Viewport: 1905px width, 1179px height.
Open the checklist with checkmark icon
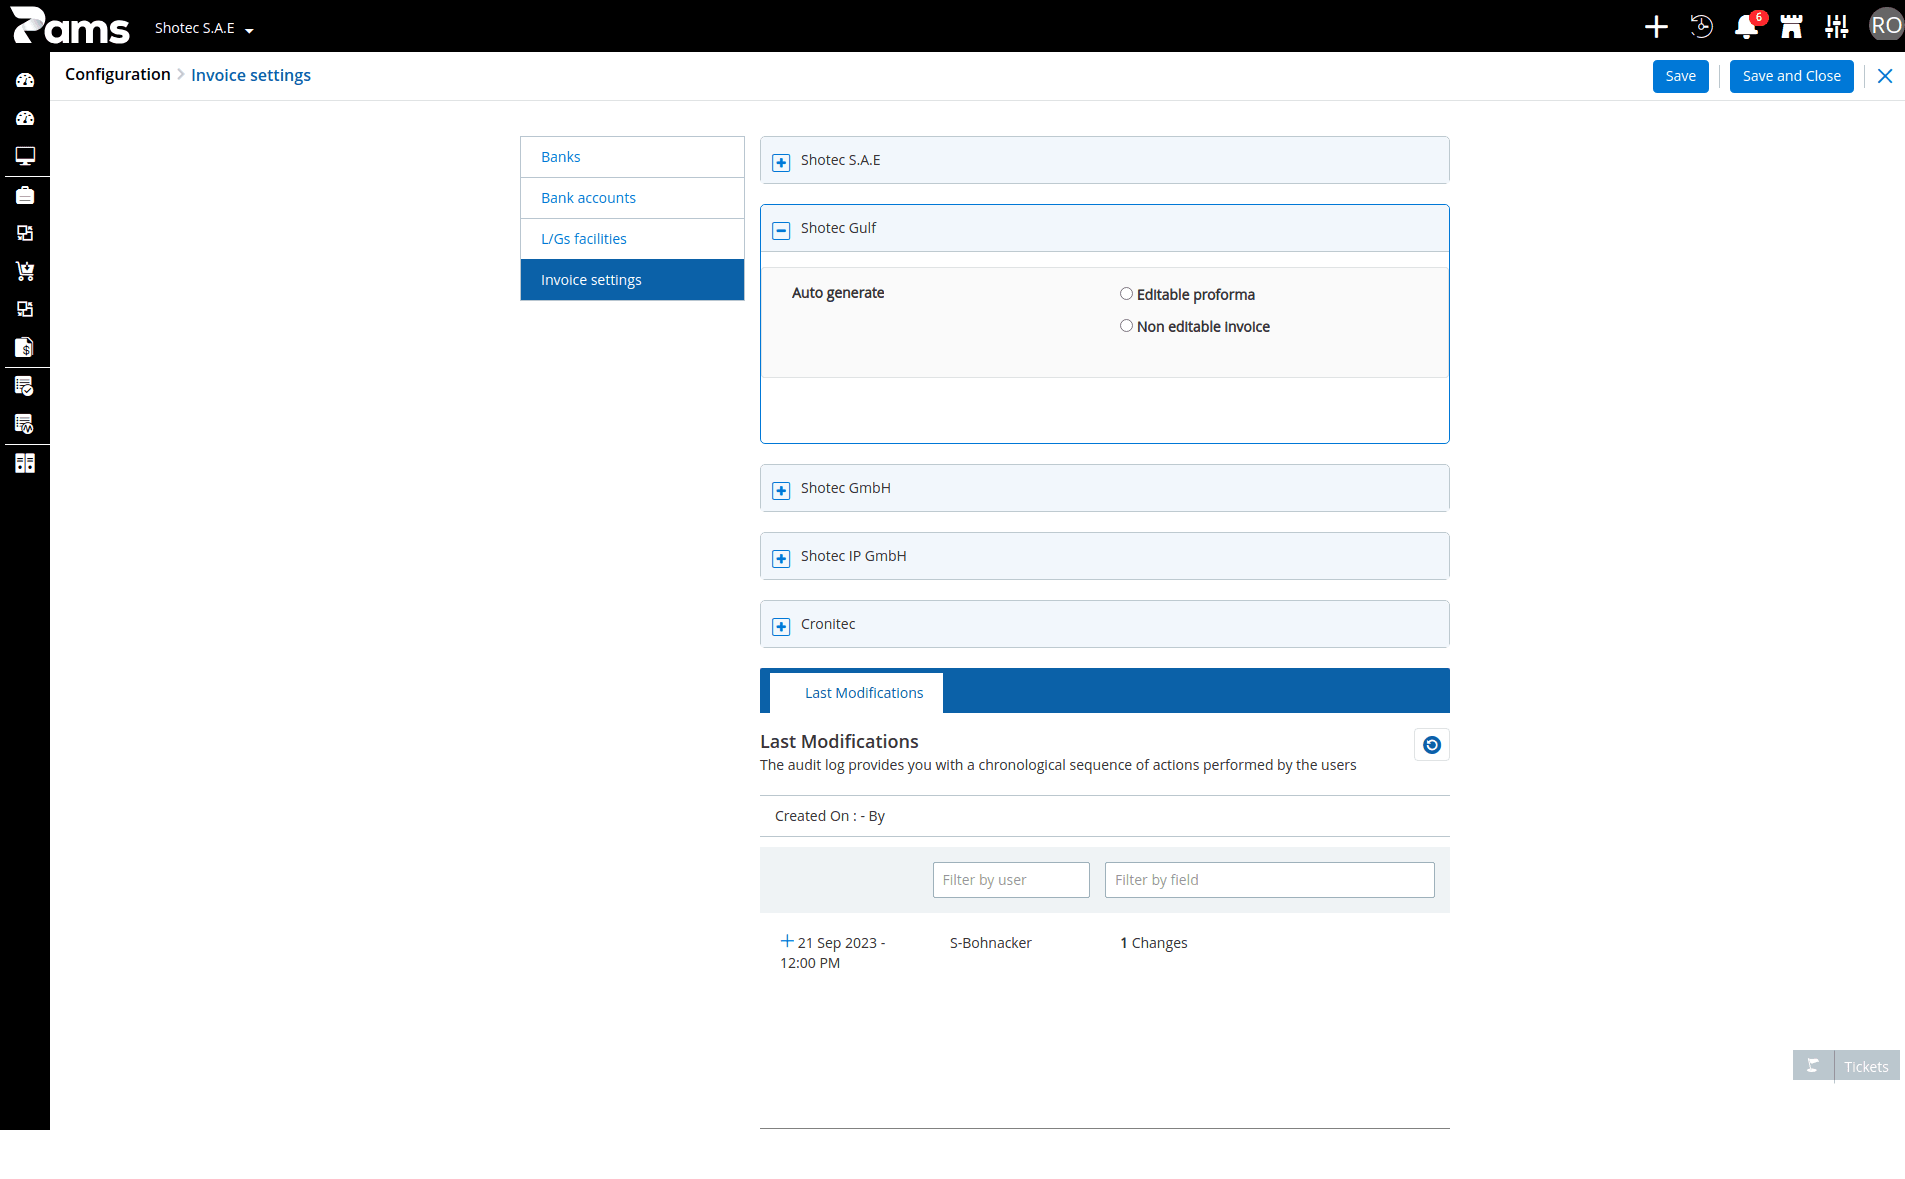25,385
